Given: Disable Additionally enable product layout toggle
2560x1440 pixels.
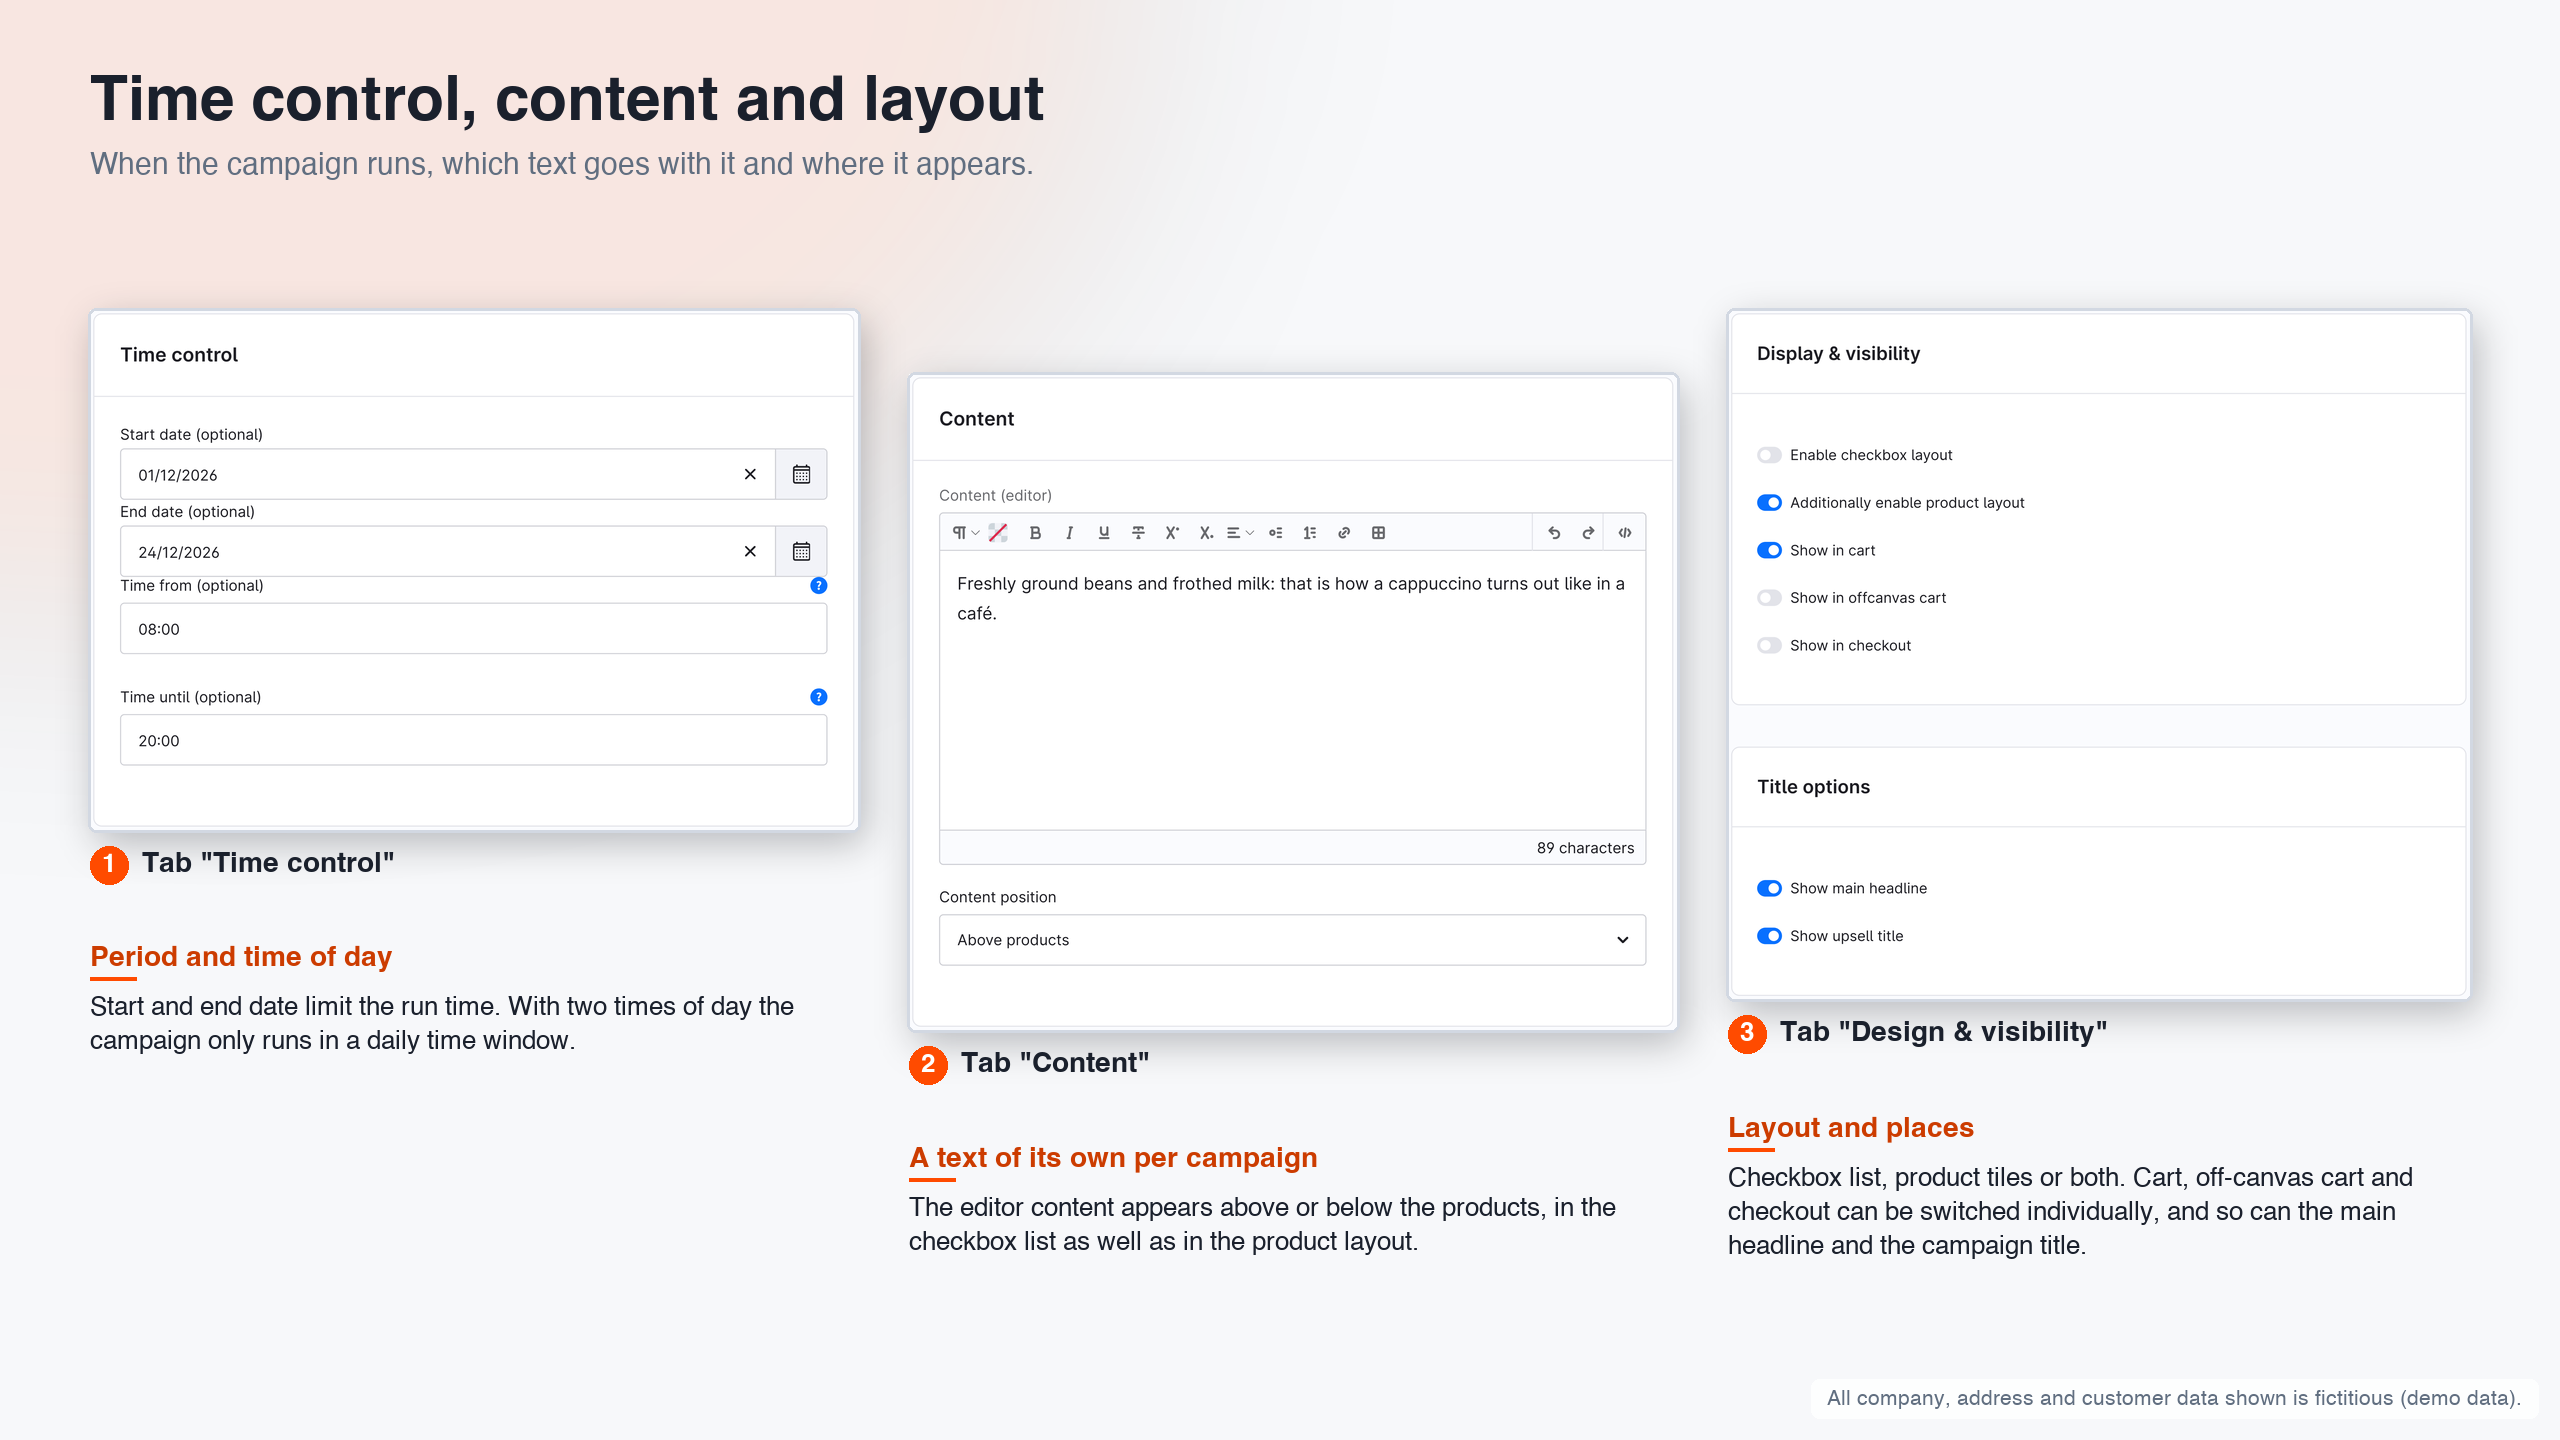Looking at the screenshot, I should click(x=1769, y=503).
